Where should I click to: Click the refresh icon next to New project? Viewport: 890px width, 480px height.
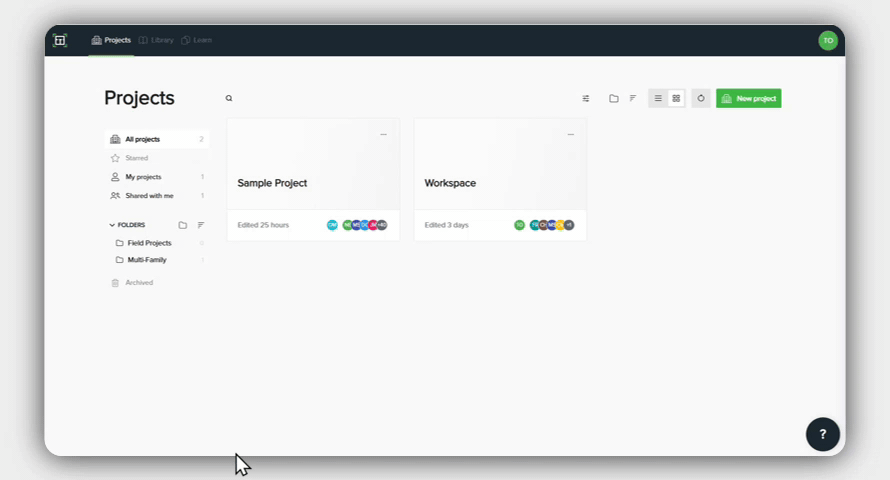pos(701,99)
